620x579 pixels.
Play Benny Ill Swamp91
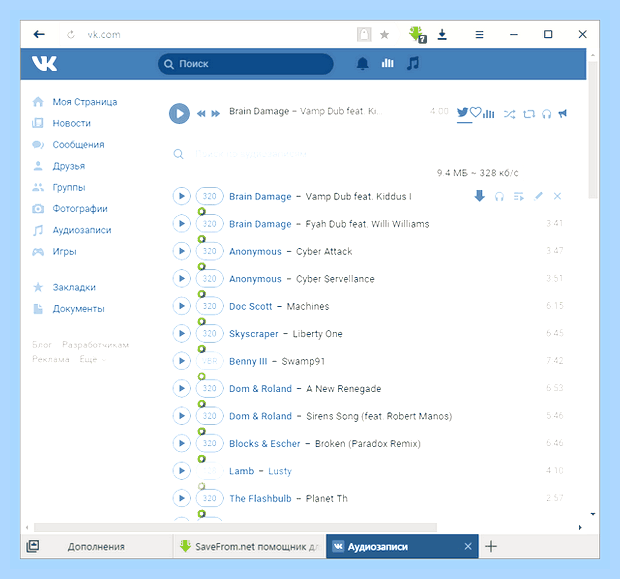[181, 361]
